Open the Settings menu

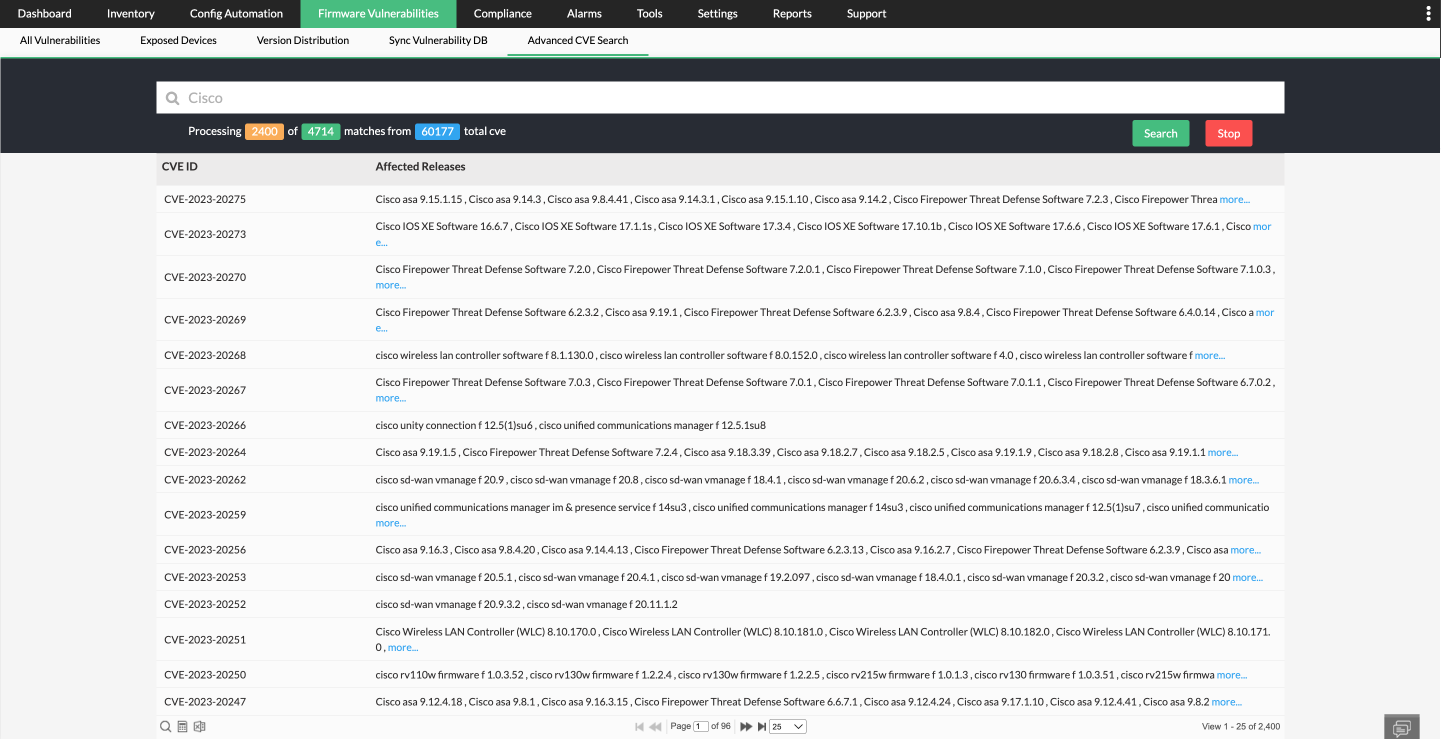tap(717, 14)
